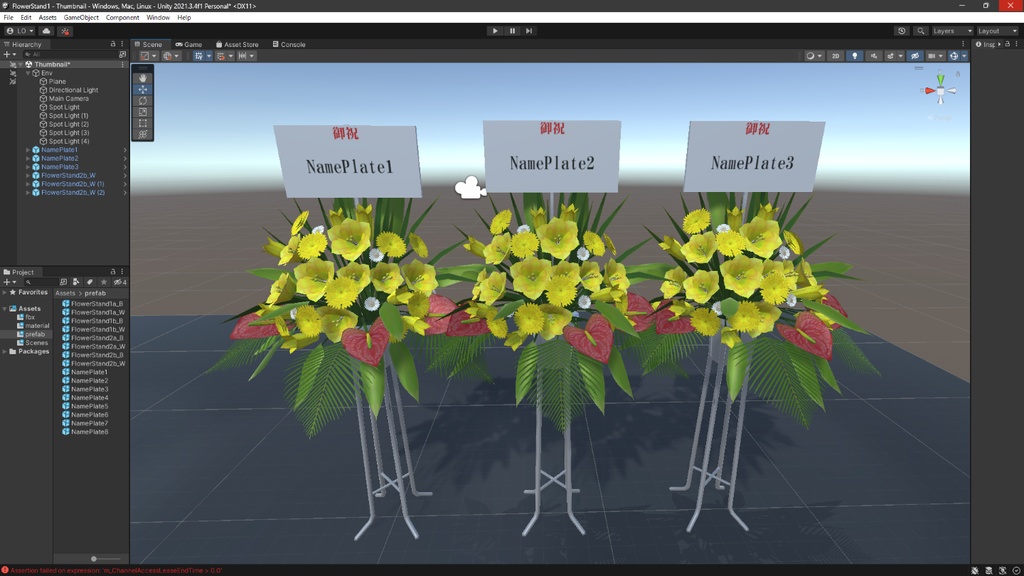Lock the Hierarchy panel
This screenshot has height=576, width=1024.
(x=112, y=44)
